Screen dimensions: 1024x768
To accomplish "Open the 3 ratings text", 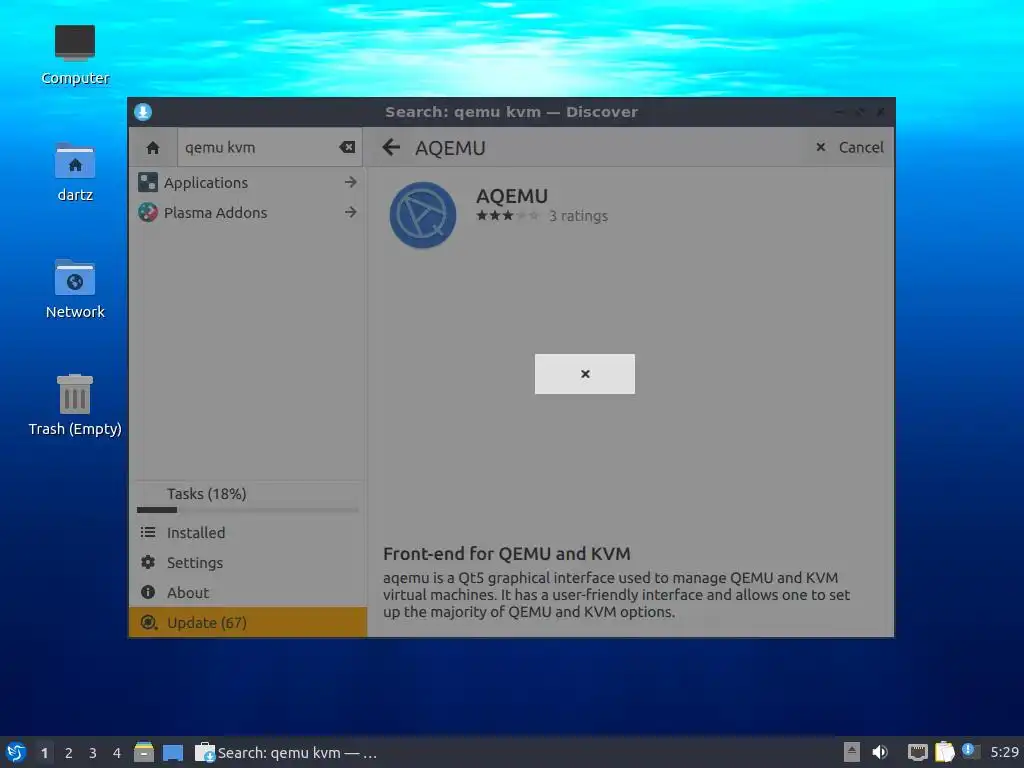I will pyautogui.click(x=578, y=216).
